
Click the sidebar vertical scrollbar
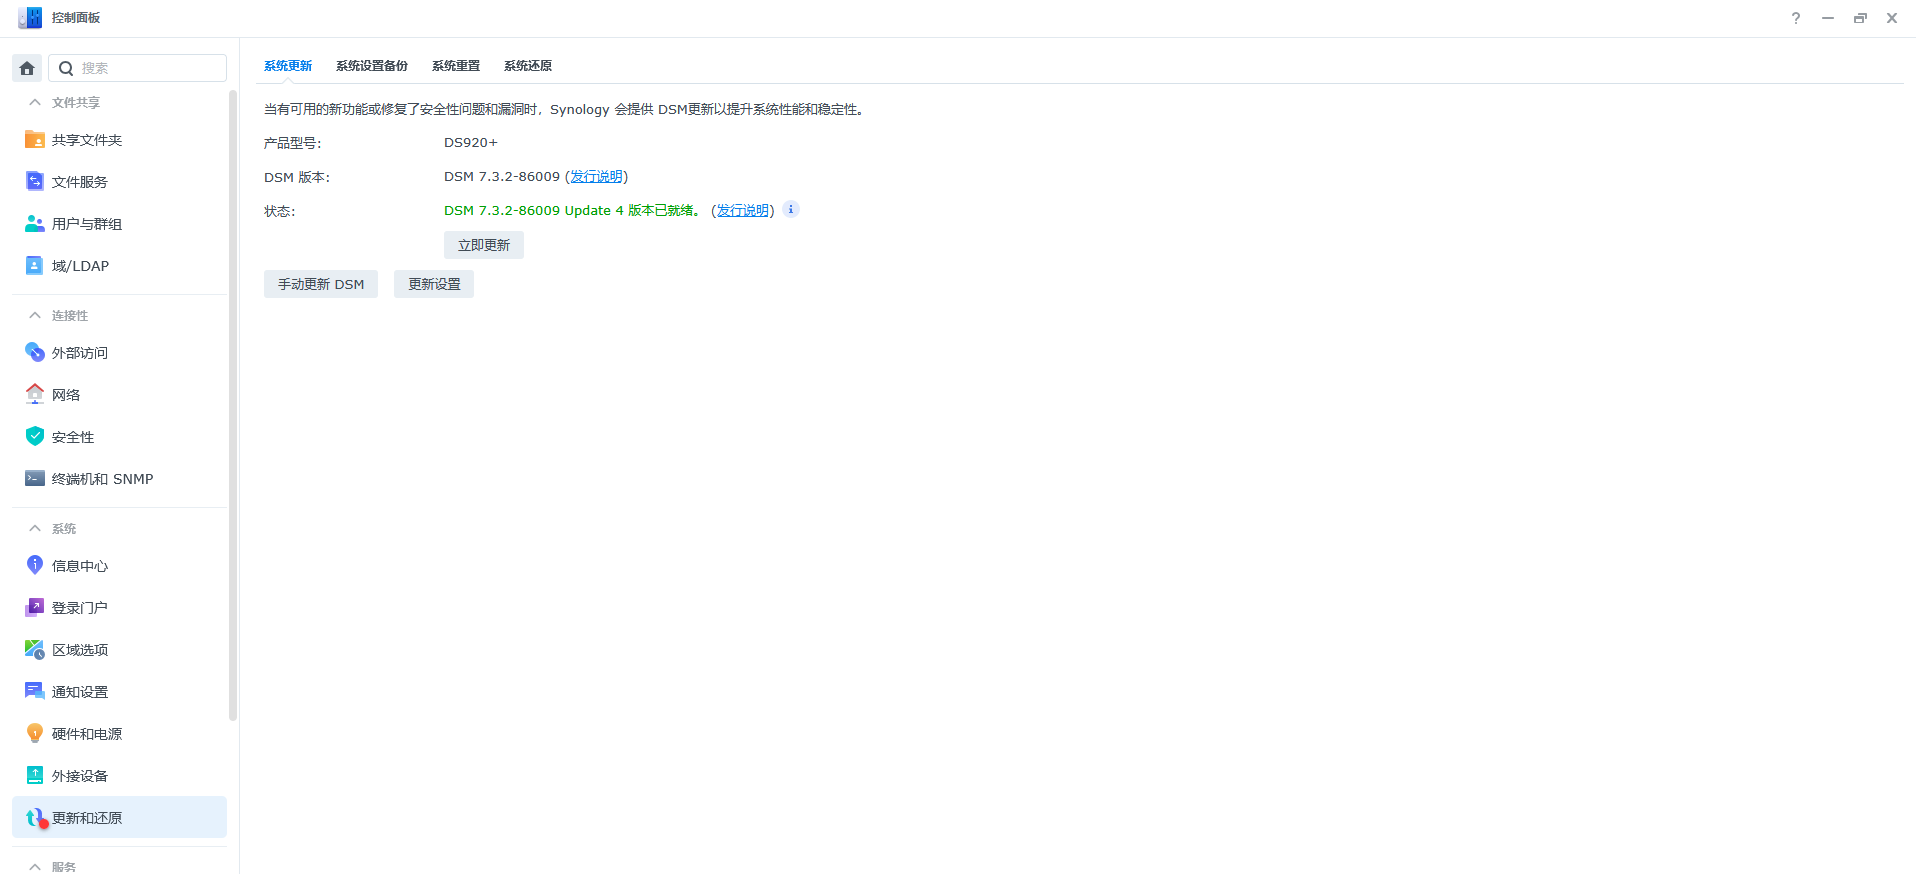pyautogui.click(x=233, y=405)
